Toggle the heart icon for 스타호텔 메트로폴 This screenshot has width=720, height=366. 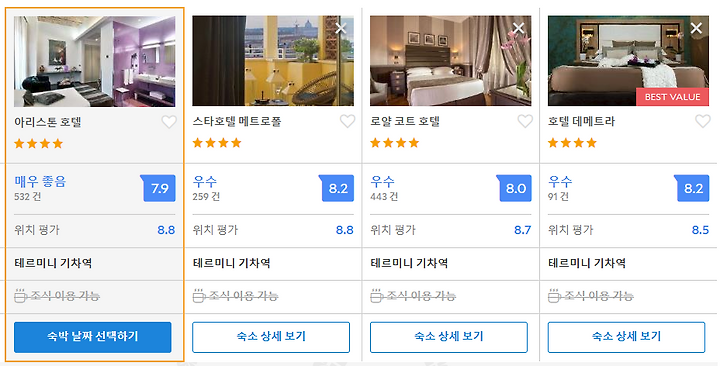click(347, 121)
